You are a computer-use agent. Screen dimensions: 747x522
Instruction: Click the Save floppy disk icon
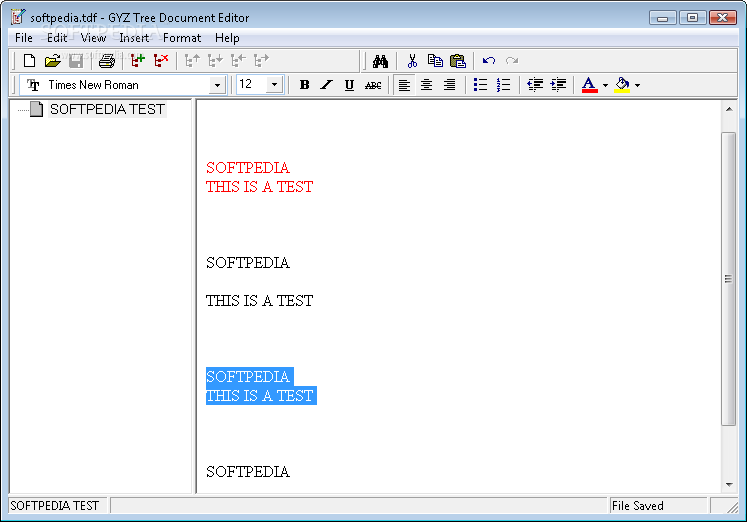point(76,61)
